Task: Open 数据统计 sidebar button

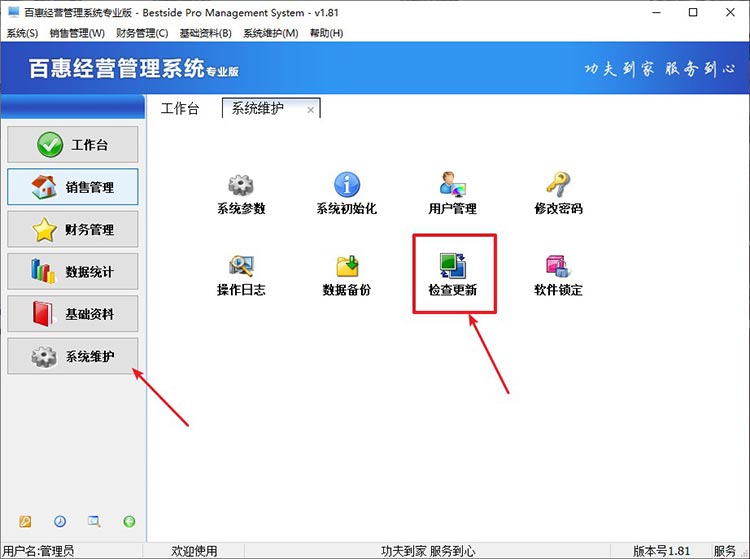Action: (73, 272)
